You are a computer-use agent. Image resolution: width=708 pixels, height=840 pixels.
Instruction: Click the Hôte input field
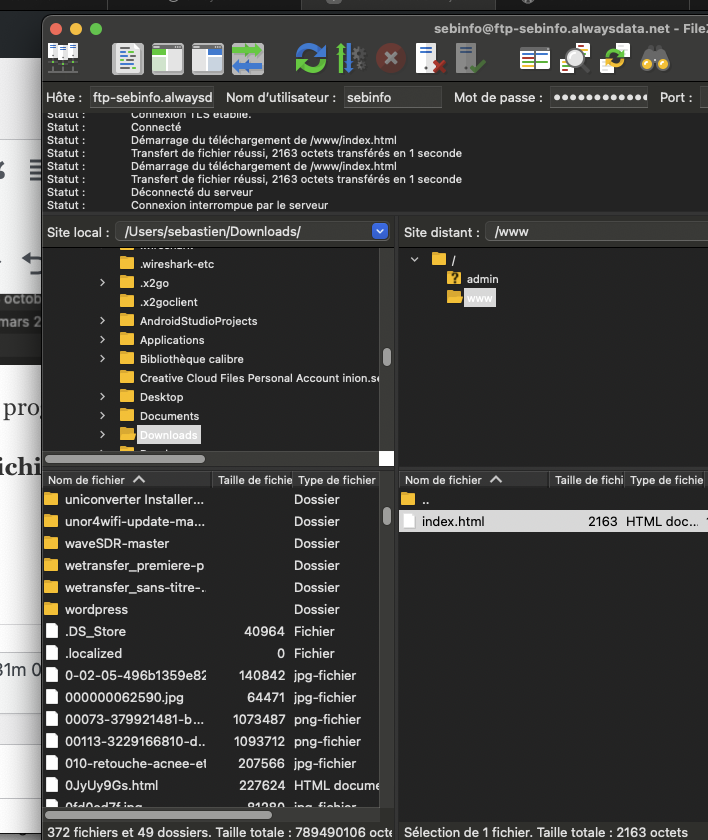tap(152, 97)
